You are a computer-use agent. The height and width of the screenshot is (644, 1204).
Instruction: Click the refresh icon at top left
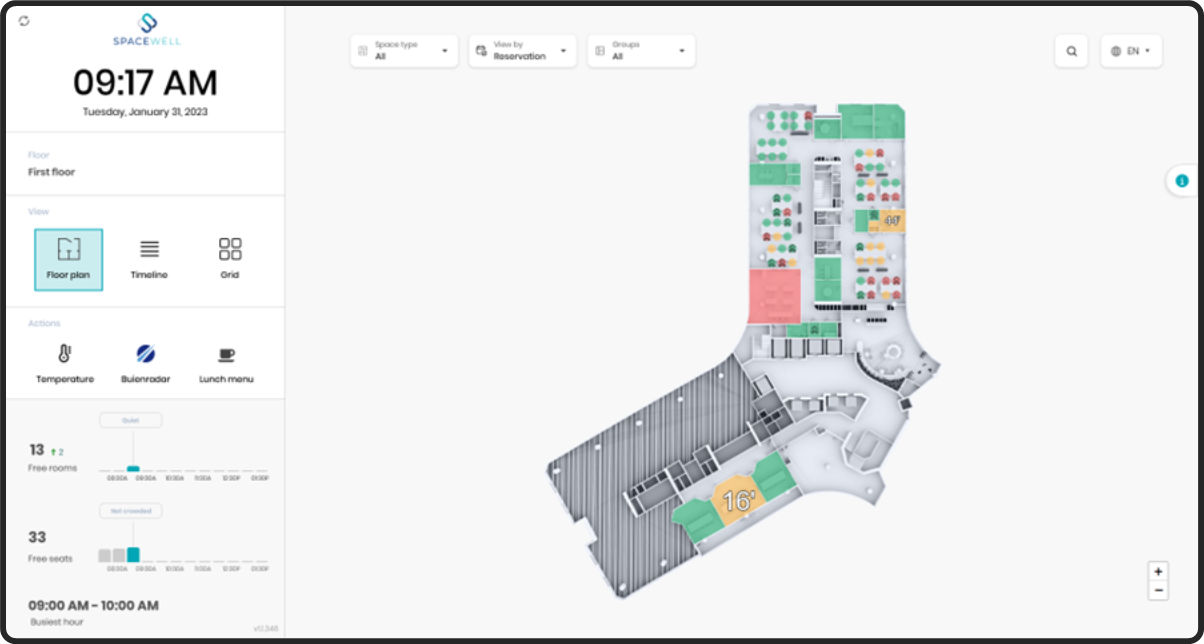(24, 21)
